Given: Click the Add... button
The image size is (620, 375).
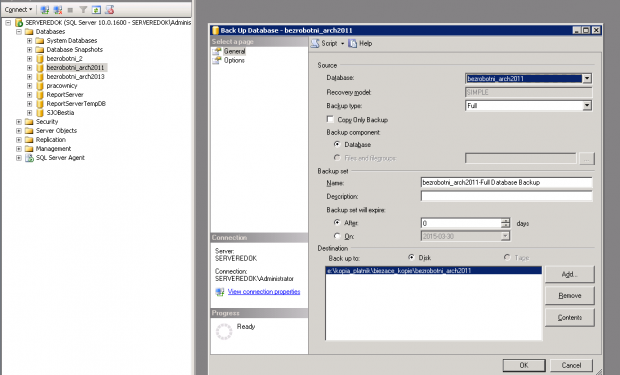Looking at the screenshot, I should click(569, 274).
